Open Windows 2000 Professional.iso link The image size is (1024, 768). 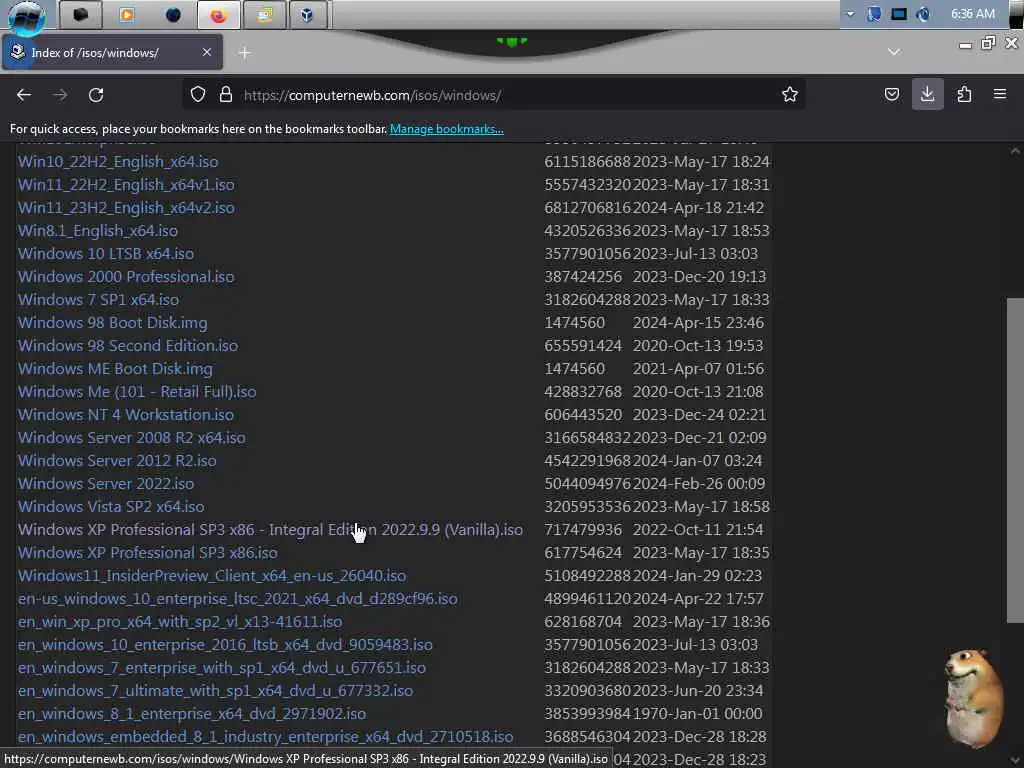(126, 276)
